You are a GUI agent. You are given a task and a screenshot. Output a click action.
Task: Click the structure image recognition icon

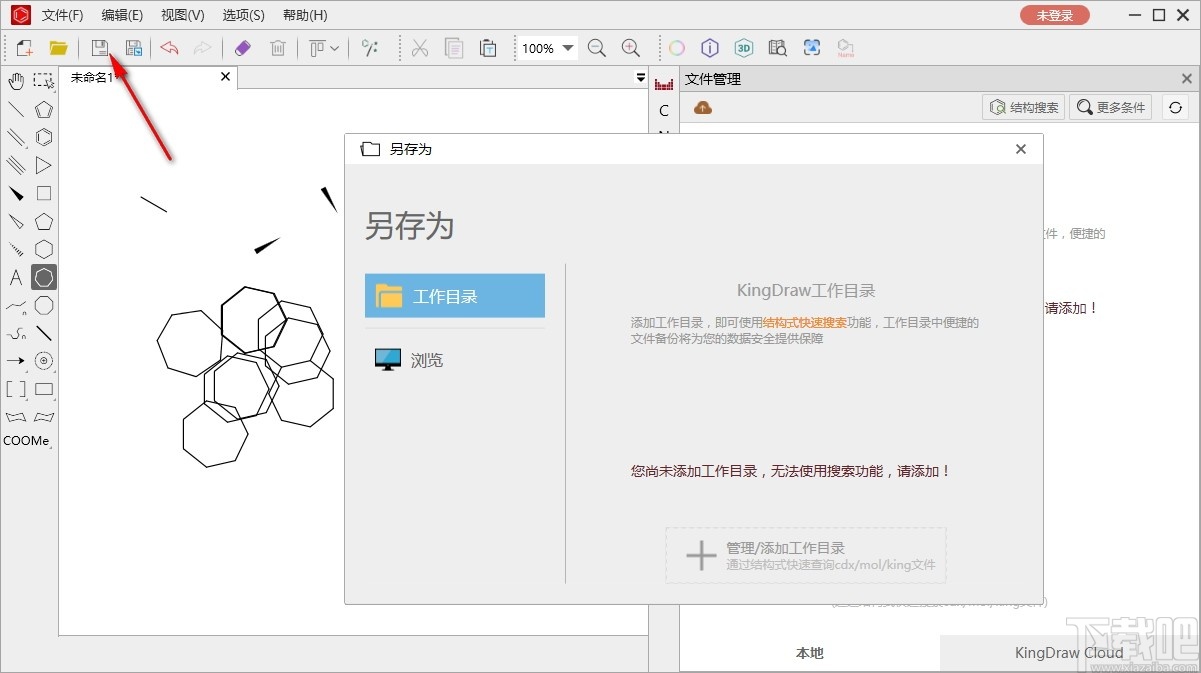(x=812, y=47)
